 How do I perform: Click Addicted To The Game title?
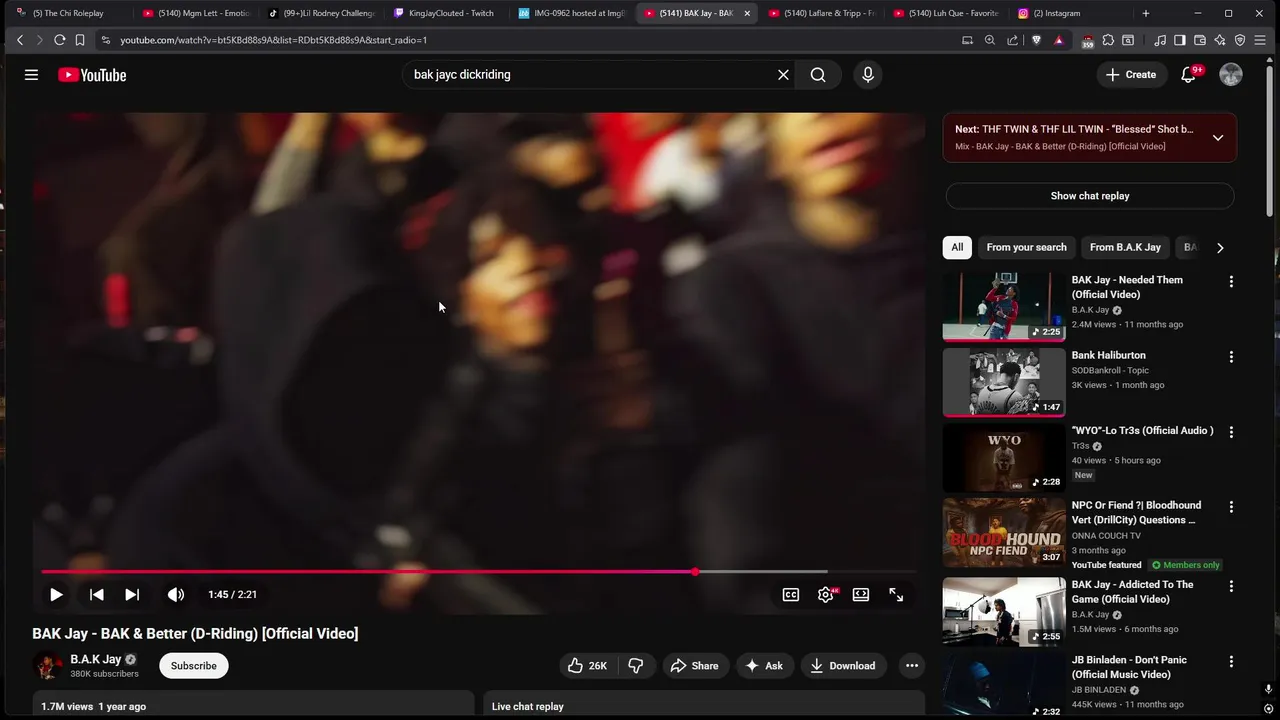point(1132,592)
